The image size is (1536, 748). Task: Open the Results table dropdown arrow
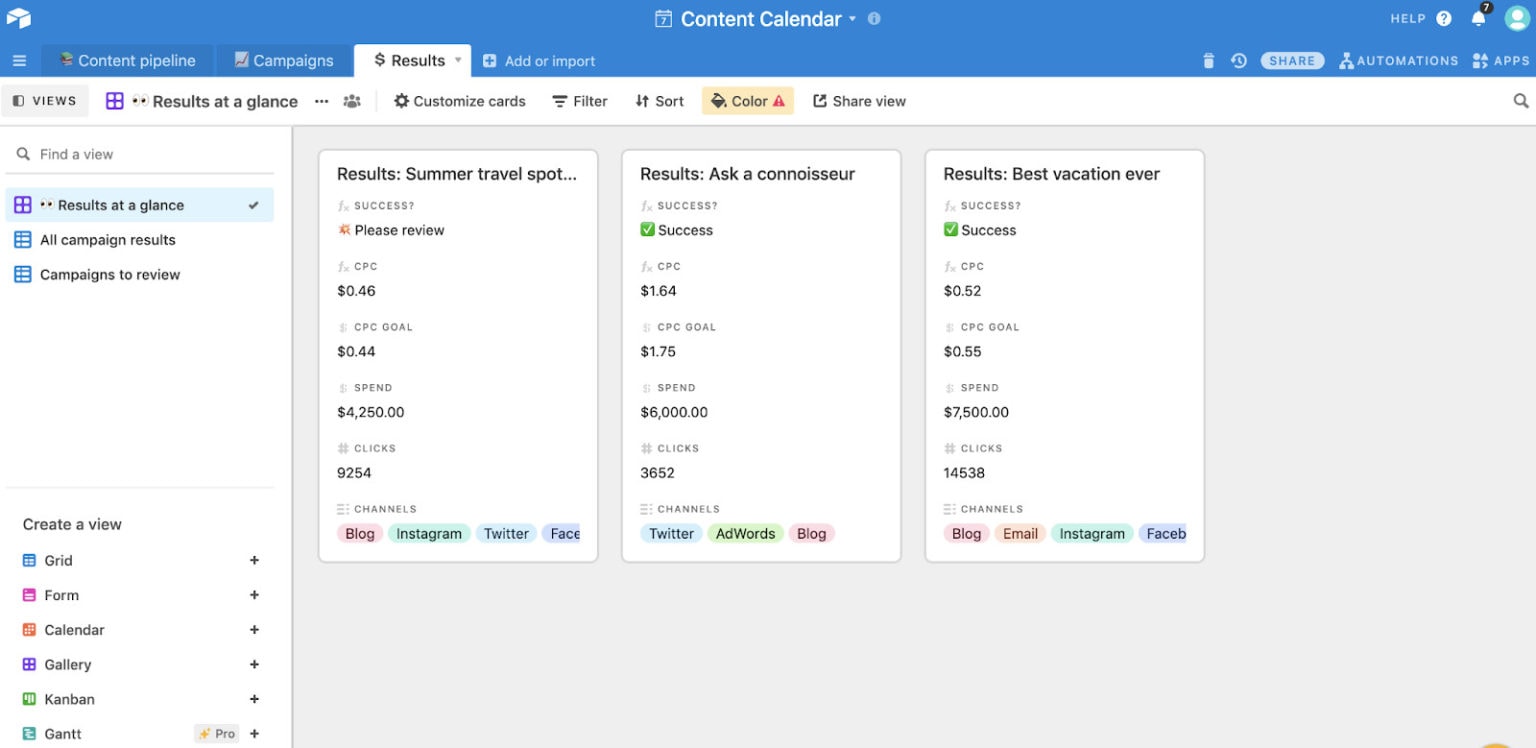pyautogui.click(x=458, y=60)
